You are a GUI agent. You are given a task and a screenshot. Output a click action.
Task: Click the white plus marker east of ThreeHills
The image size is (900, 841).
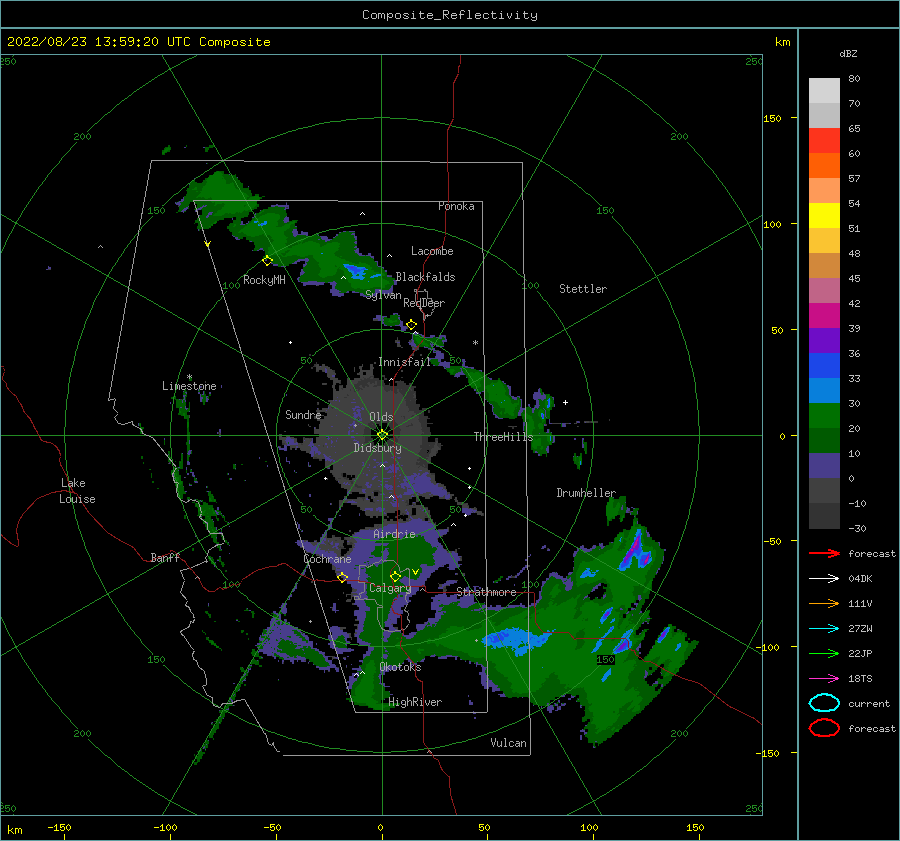point(565,402)
